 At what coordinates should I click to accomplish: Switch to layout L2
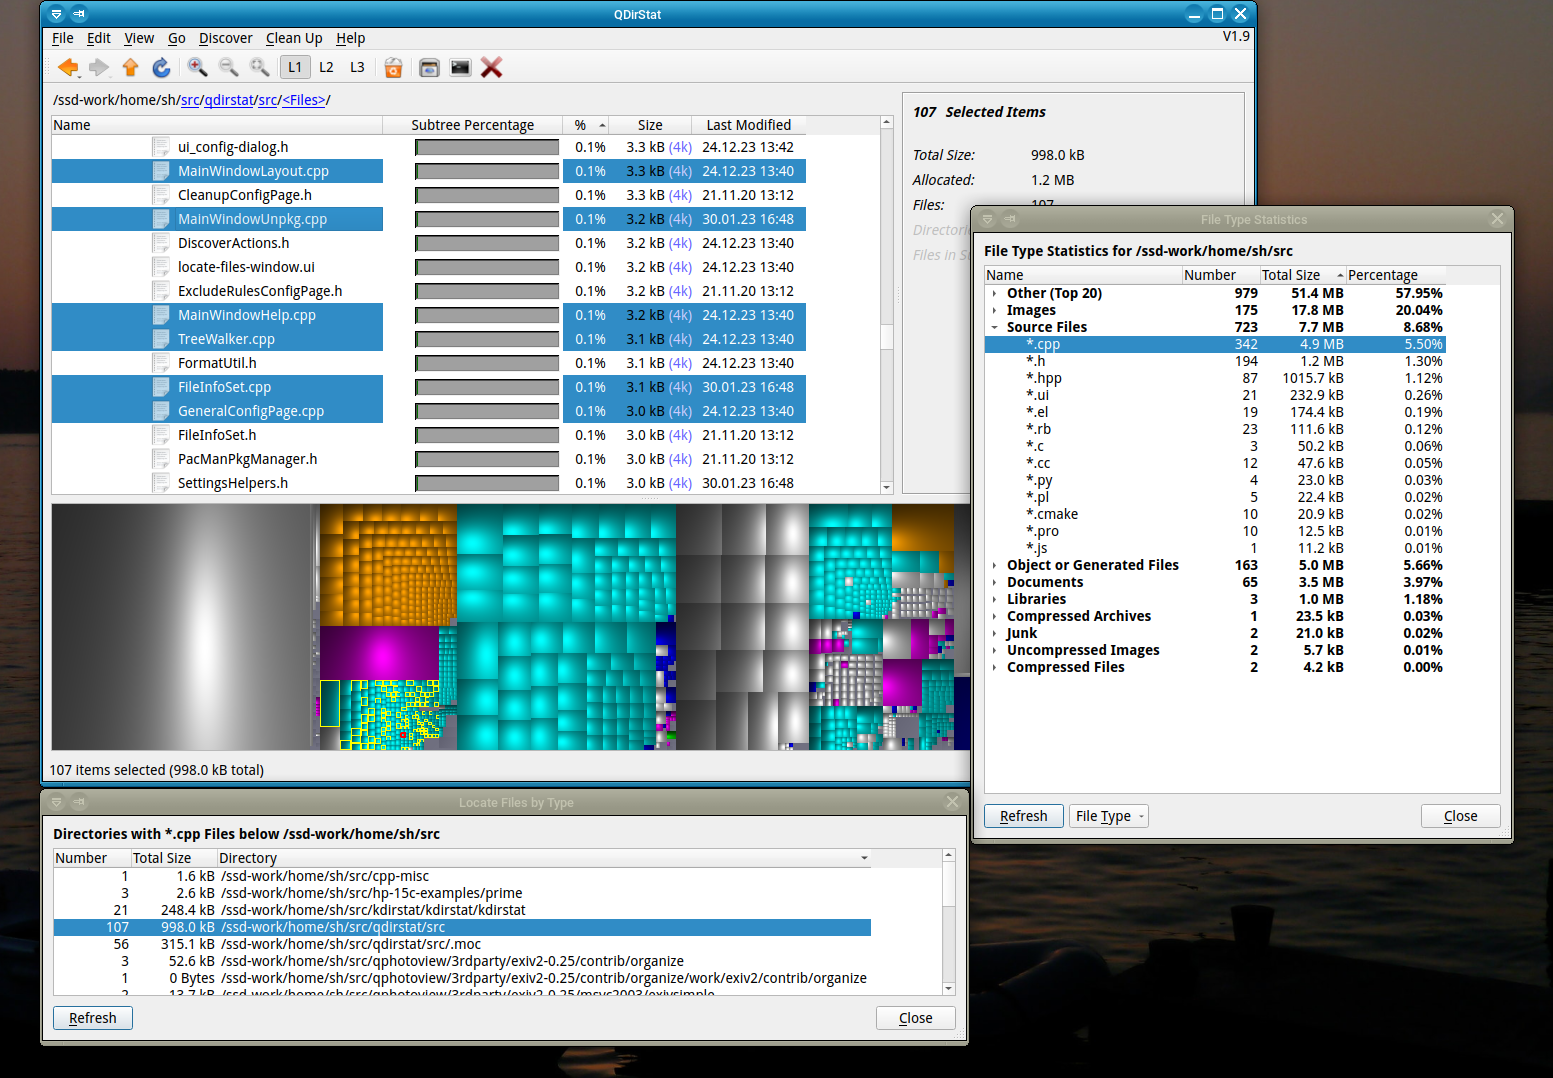point(326,67)
